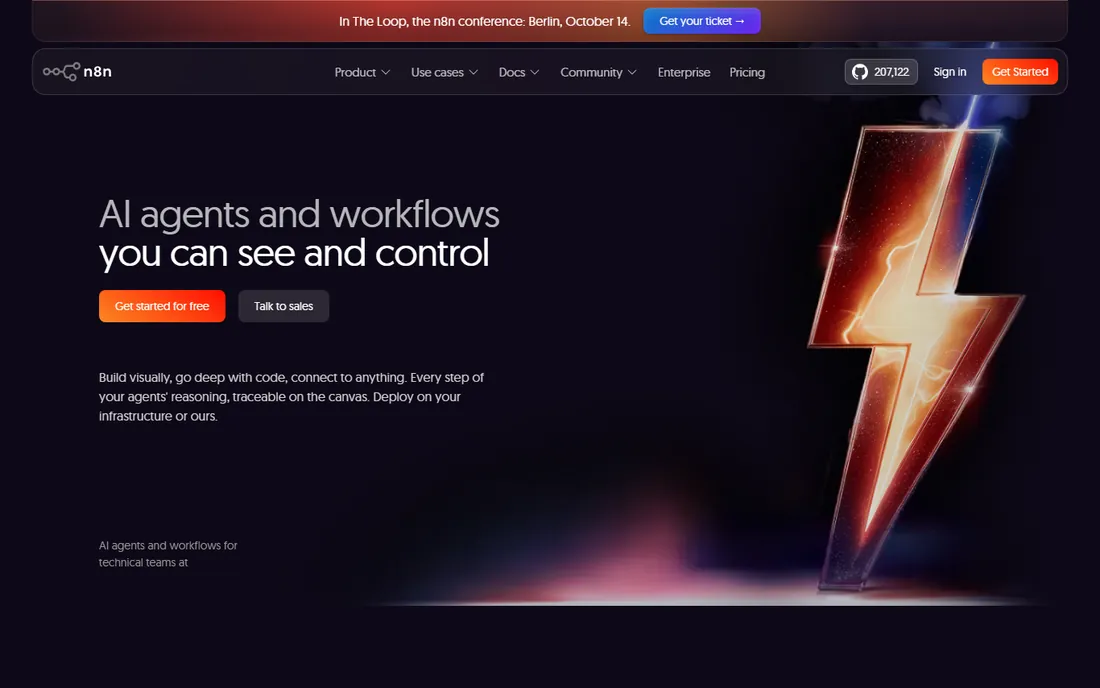Open the Product menu label
1100x688 pixels.
click(355, 72)
